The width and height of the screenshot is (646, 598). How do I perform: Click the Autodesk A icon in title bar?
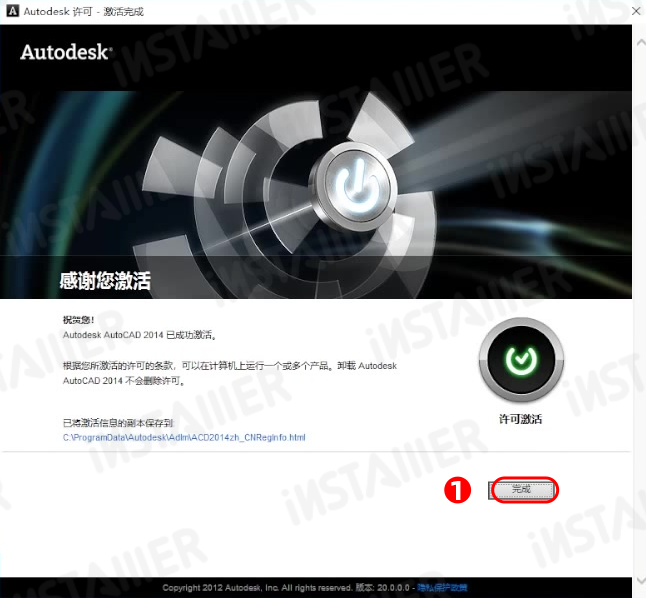[x=12, y=11]
